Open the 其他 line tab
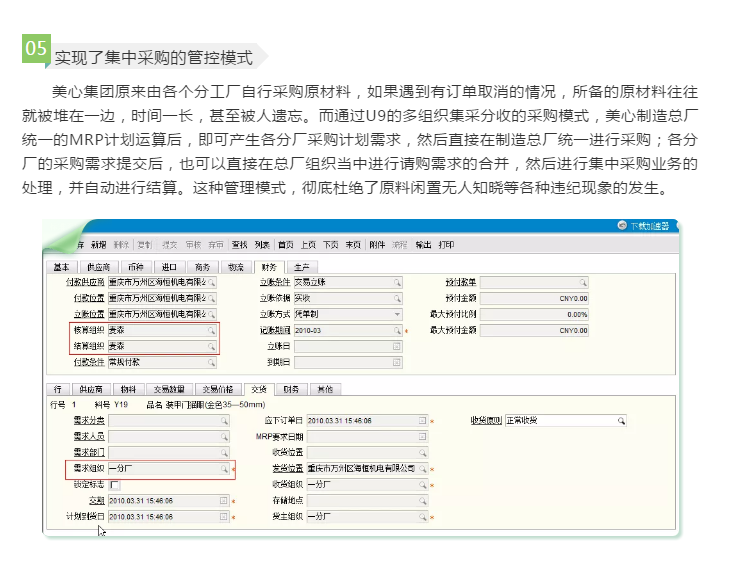Viewport: 730px width, 568px height. coord(325,389)
